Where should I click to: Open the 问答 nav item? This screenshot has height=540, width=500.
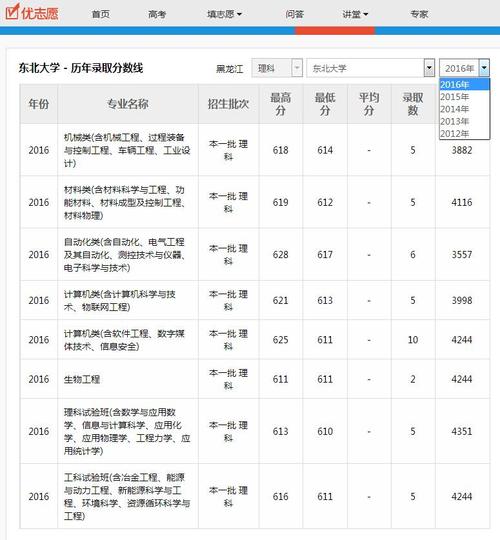coord(294,14)
